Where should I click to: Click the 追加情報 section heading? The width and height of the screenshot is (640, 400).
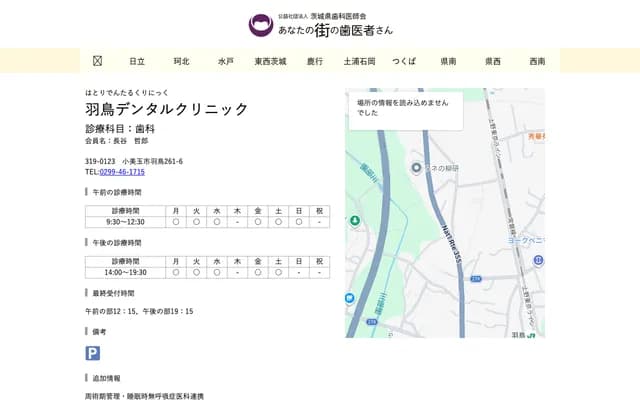pos(106,378)
